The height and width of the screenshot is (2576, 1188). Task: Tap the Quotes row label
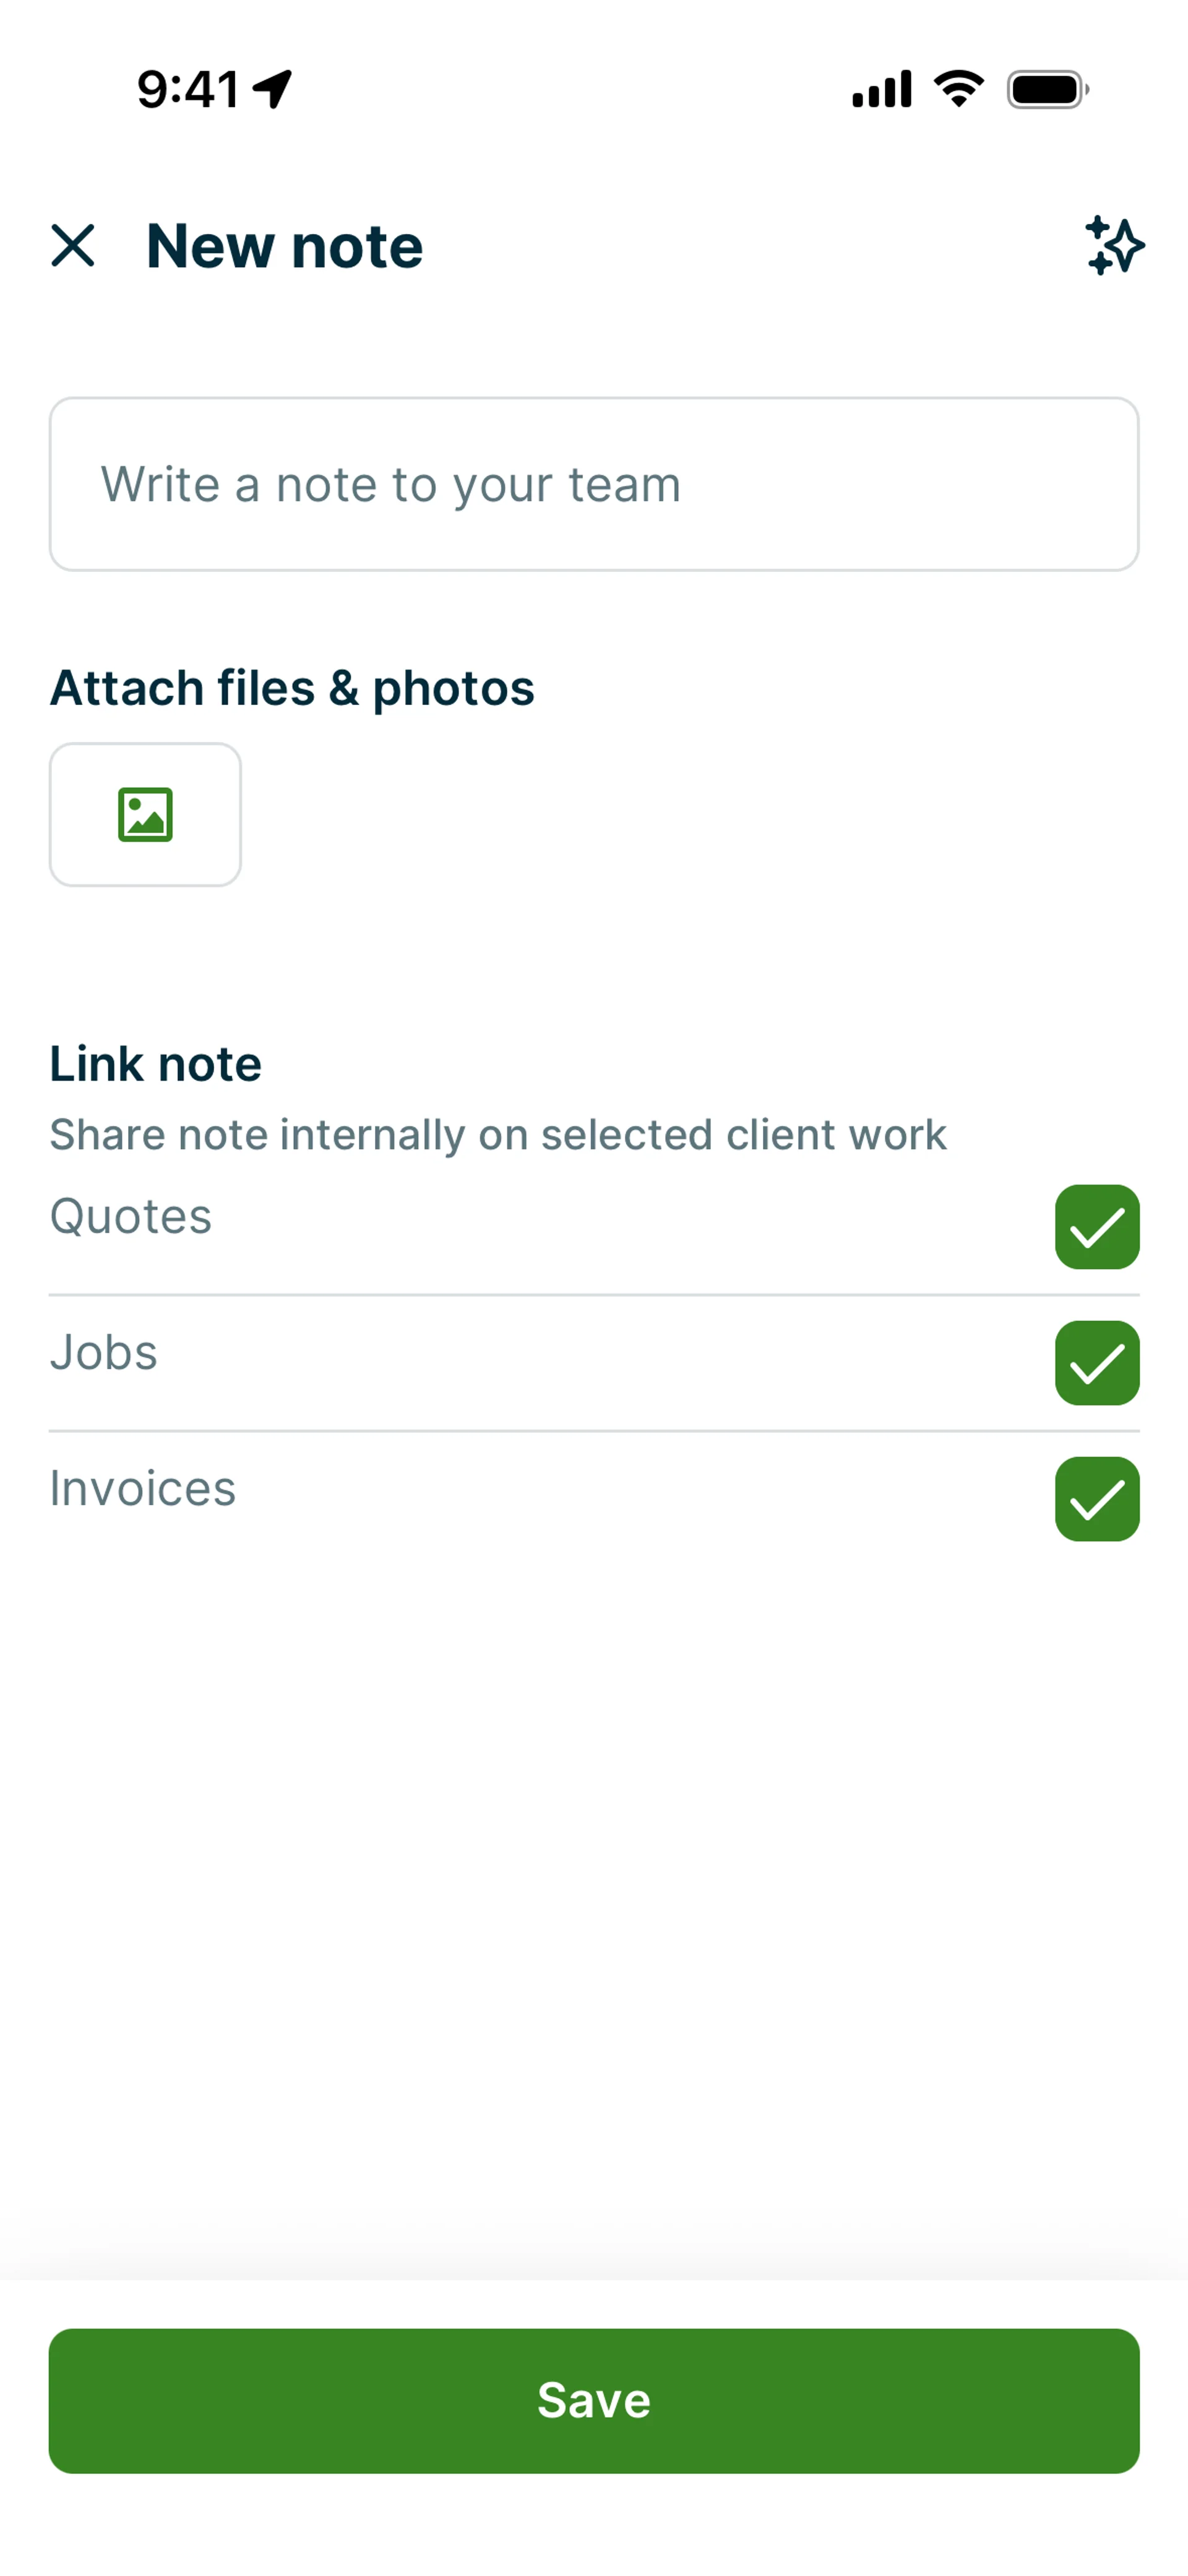131,1217
